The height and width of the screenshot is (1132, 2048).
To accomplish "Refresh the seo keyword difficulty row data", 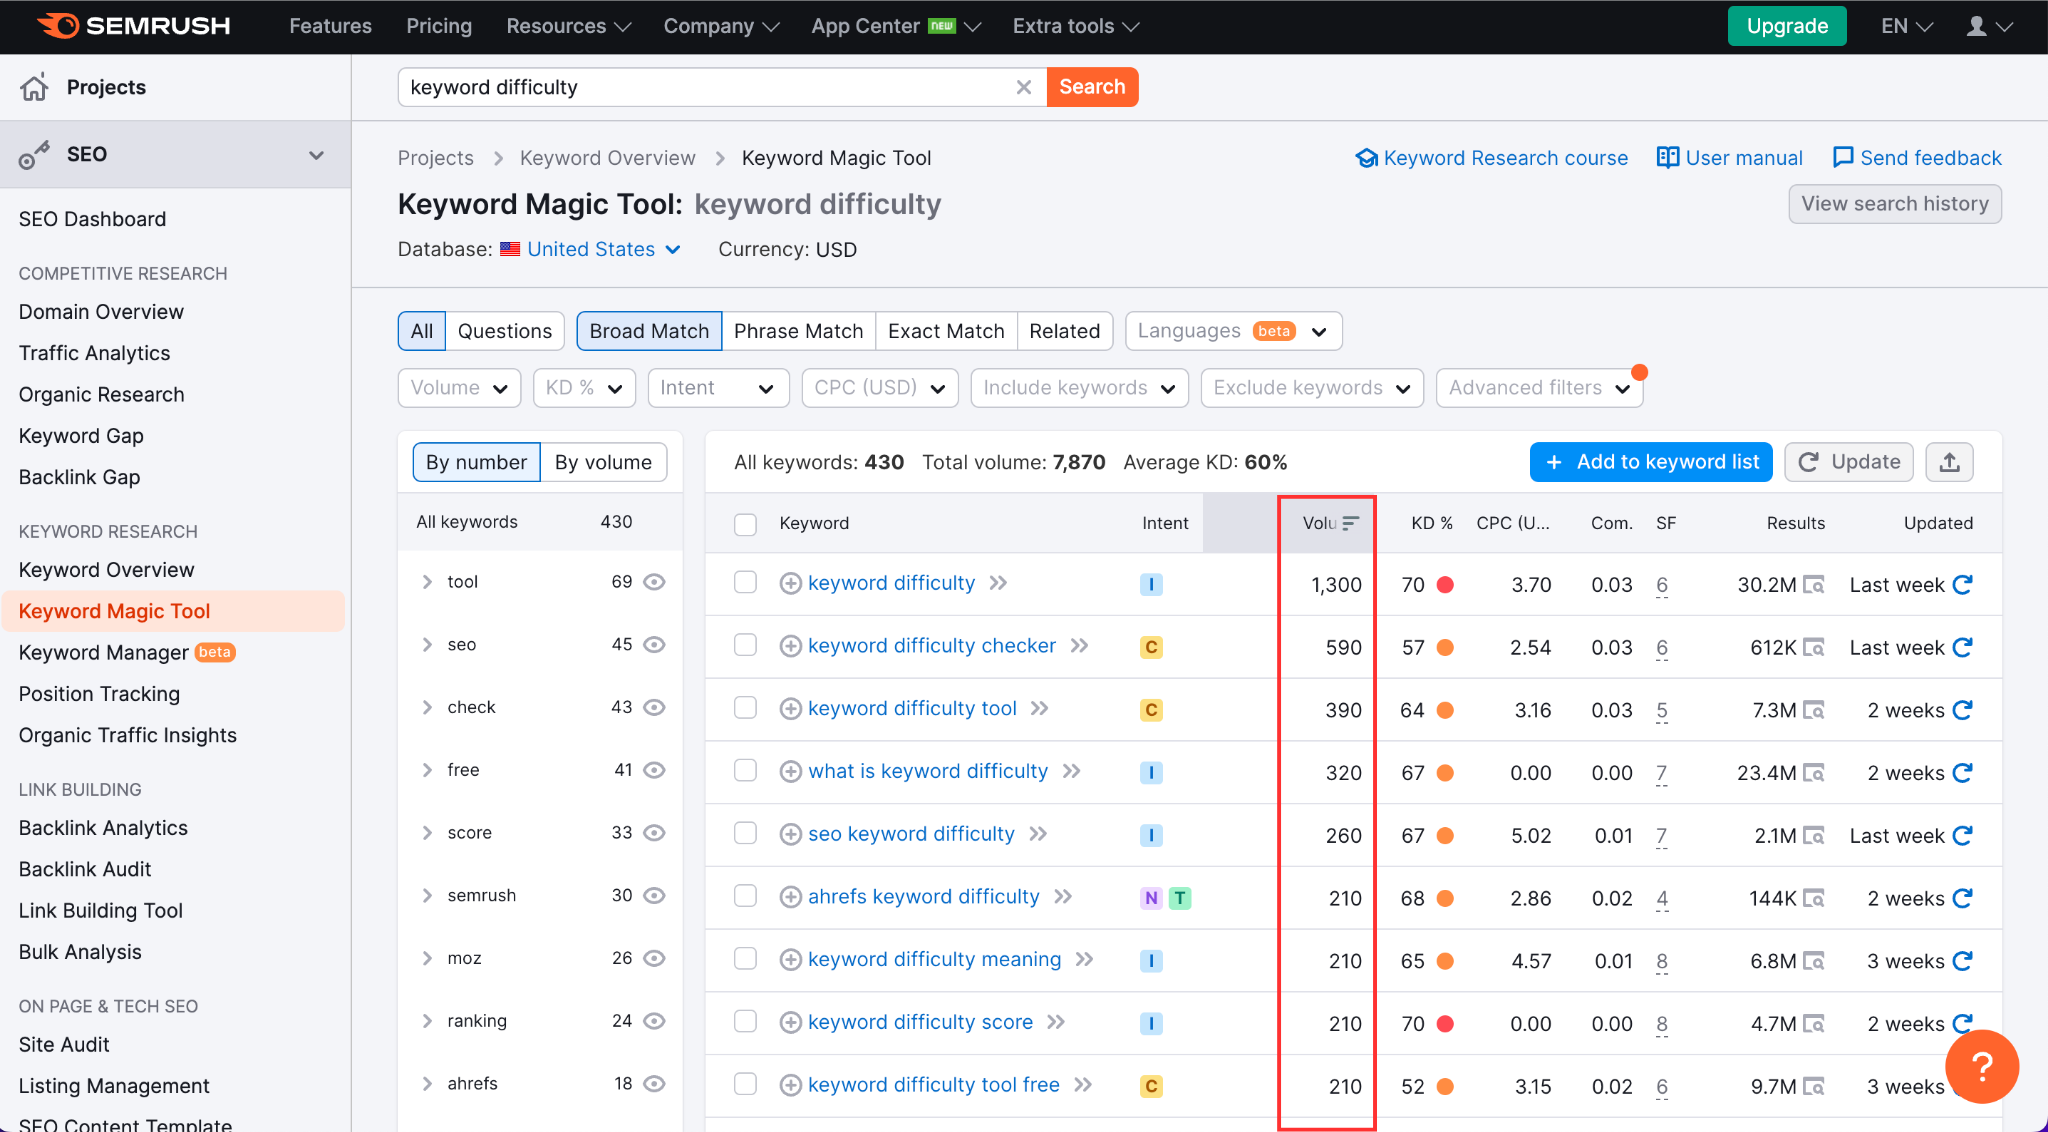I will (x=1962, y=835).
